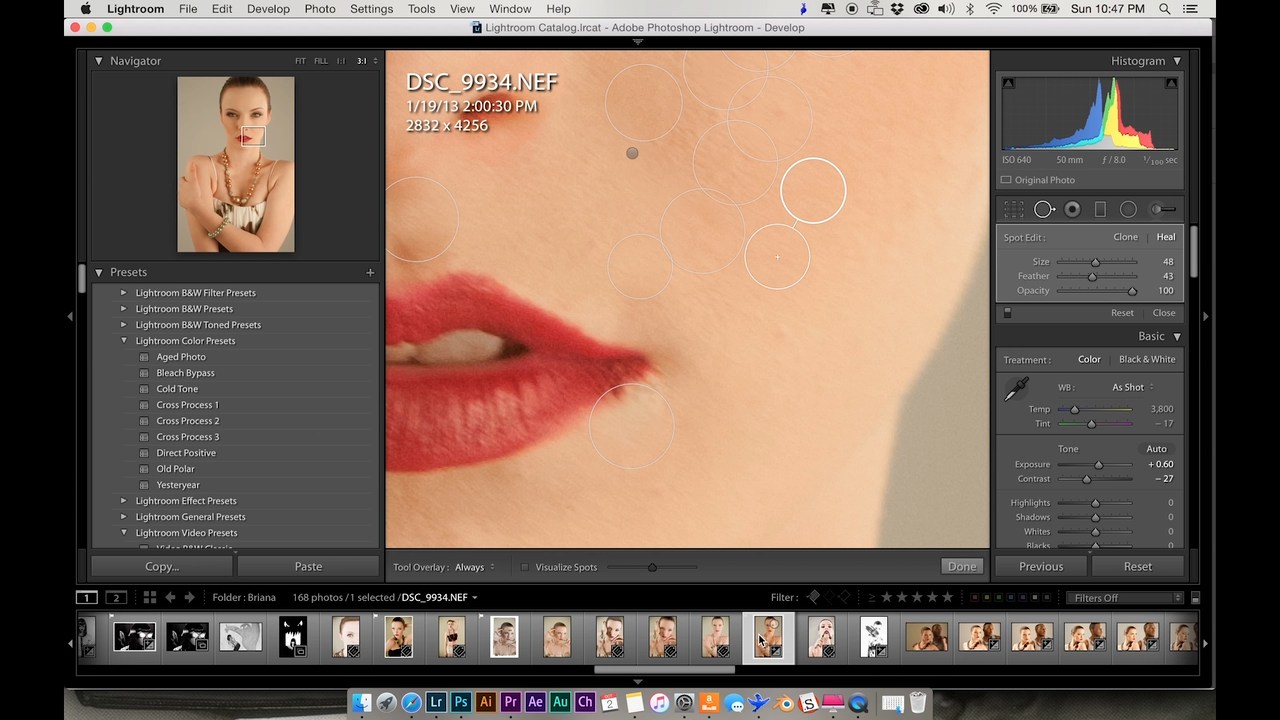Expand Lightroom B&W Filter Presets folder
Screen dimensions: 1280x720
tap(124, 293)
